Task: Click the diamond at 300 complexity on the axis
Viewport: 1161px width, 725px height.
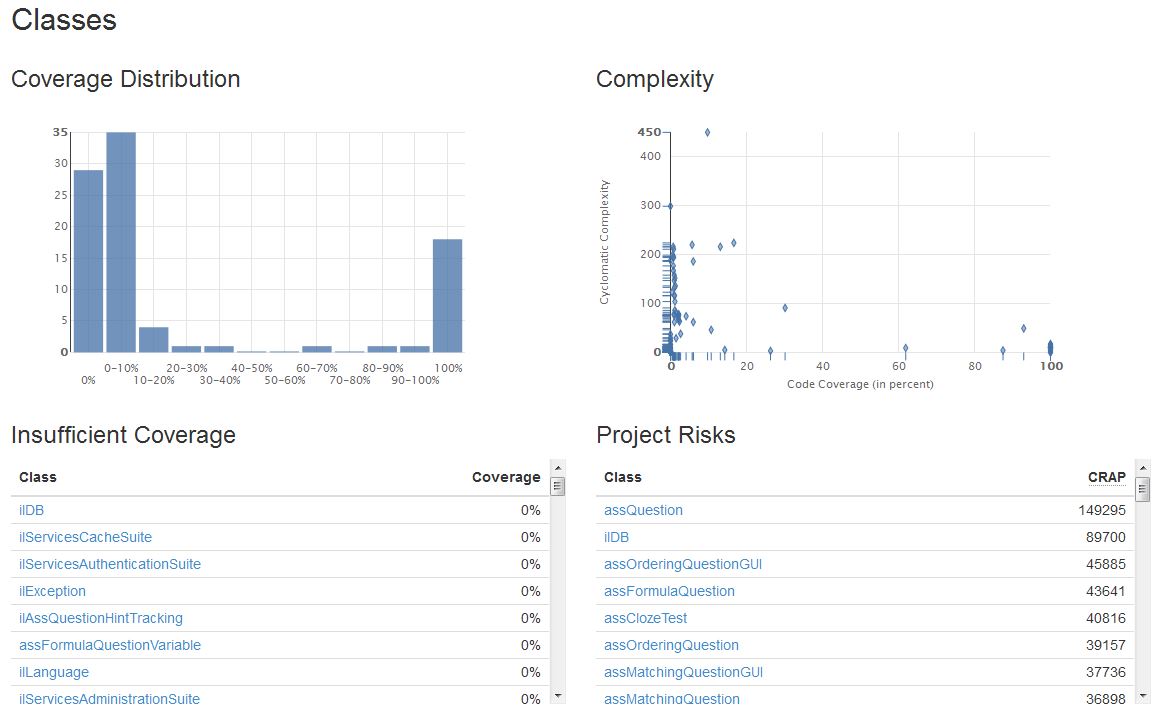Action: click(x=670, y=206)
